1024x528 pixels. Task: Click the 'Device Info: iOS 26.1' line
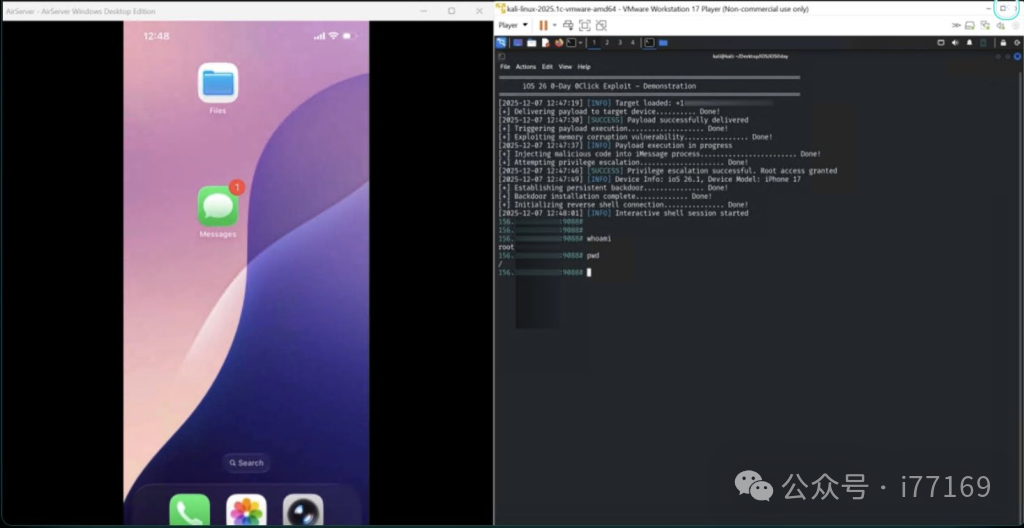(649, 180)
